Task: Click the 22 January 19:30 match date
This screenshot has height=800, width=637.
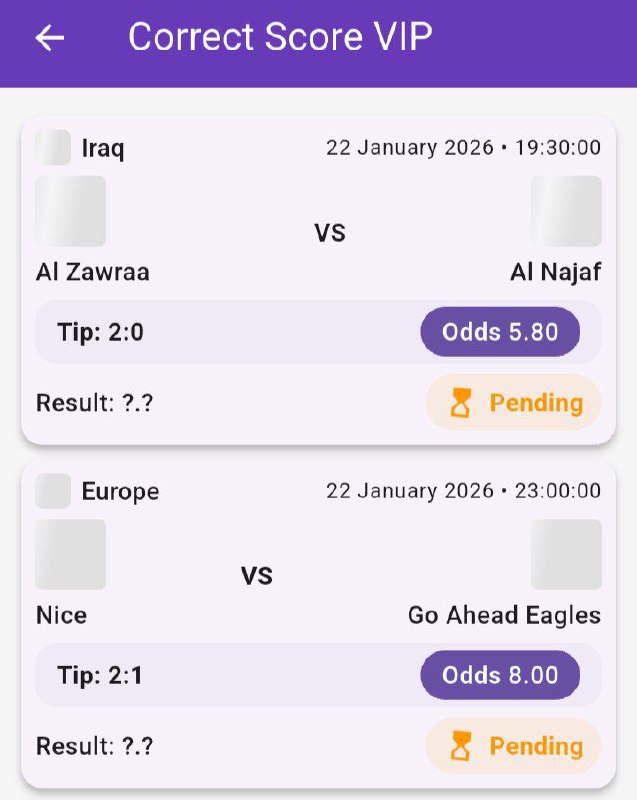Action: (x=463, y=147)
